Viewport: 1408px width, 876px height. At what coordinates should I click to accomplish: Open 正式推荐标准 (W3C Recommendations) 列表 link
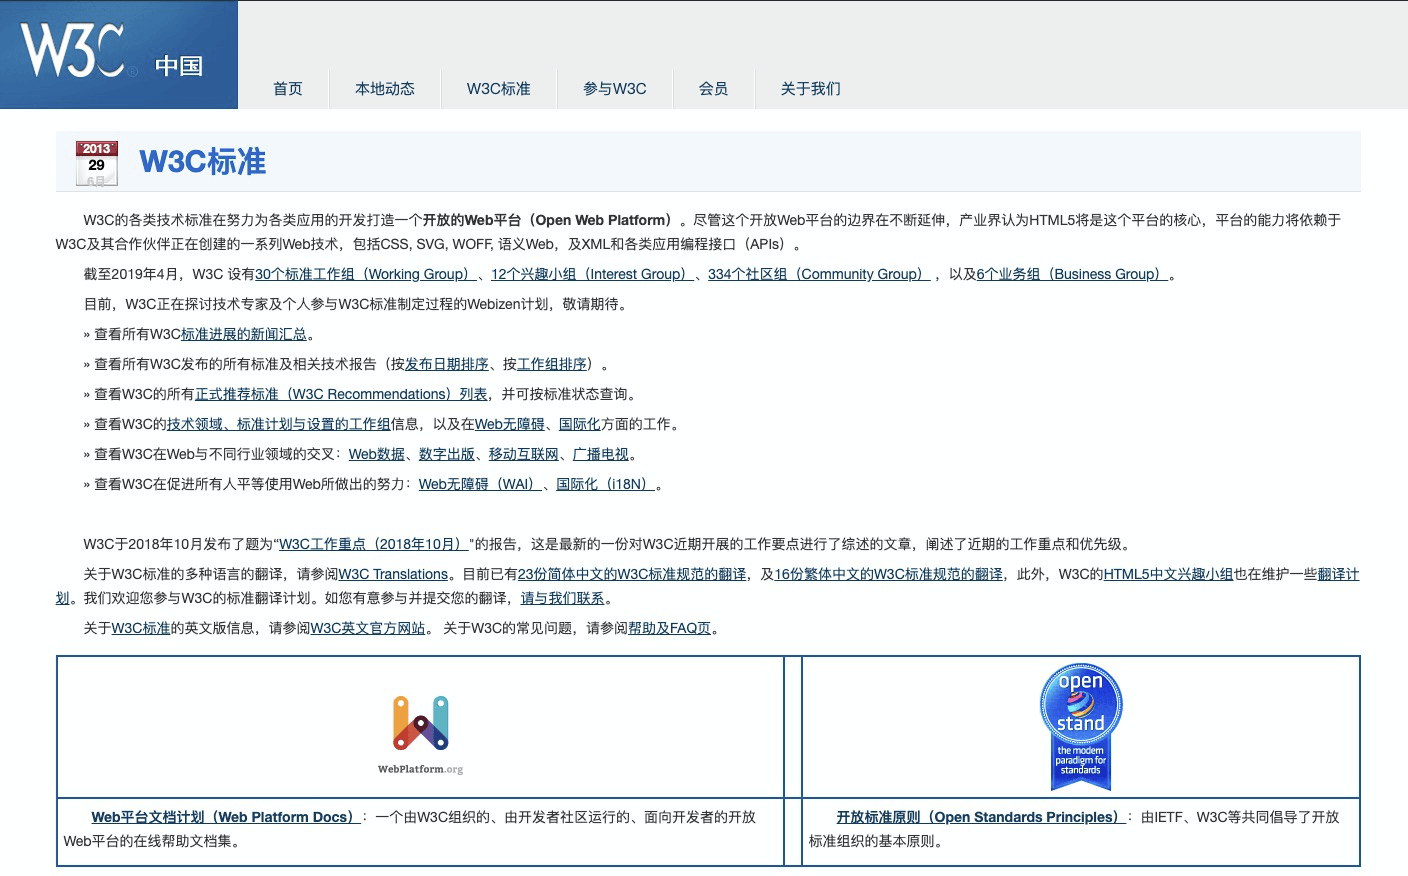coord(341,394)
